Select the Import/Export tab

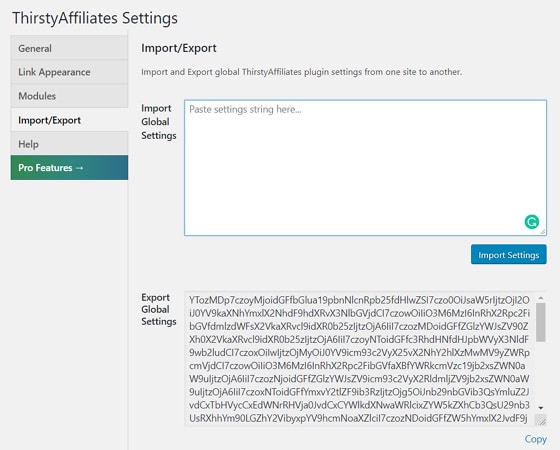69,120
